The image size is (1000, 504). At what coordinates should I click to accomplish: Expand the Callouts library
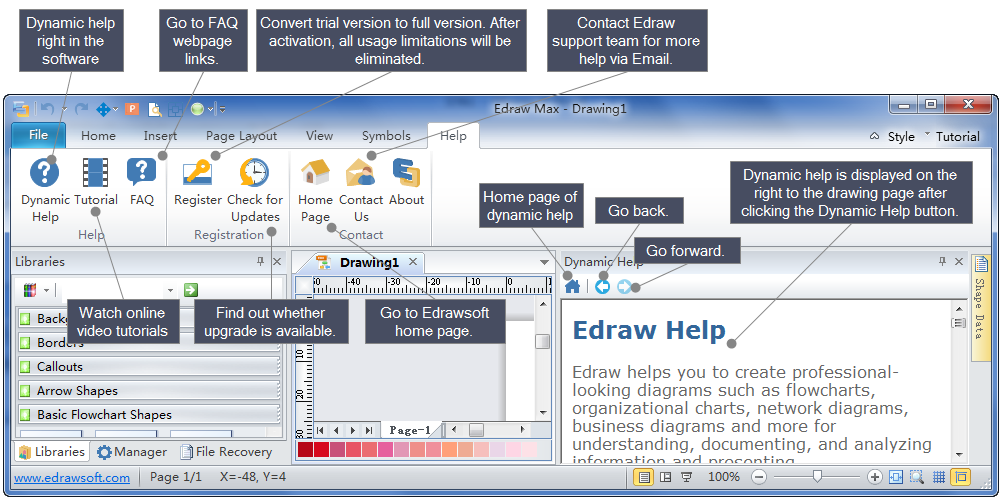[149, 367]
